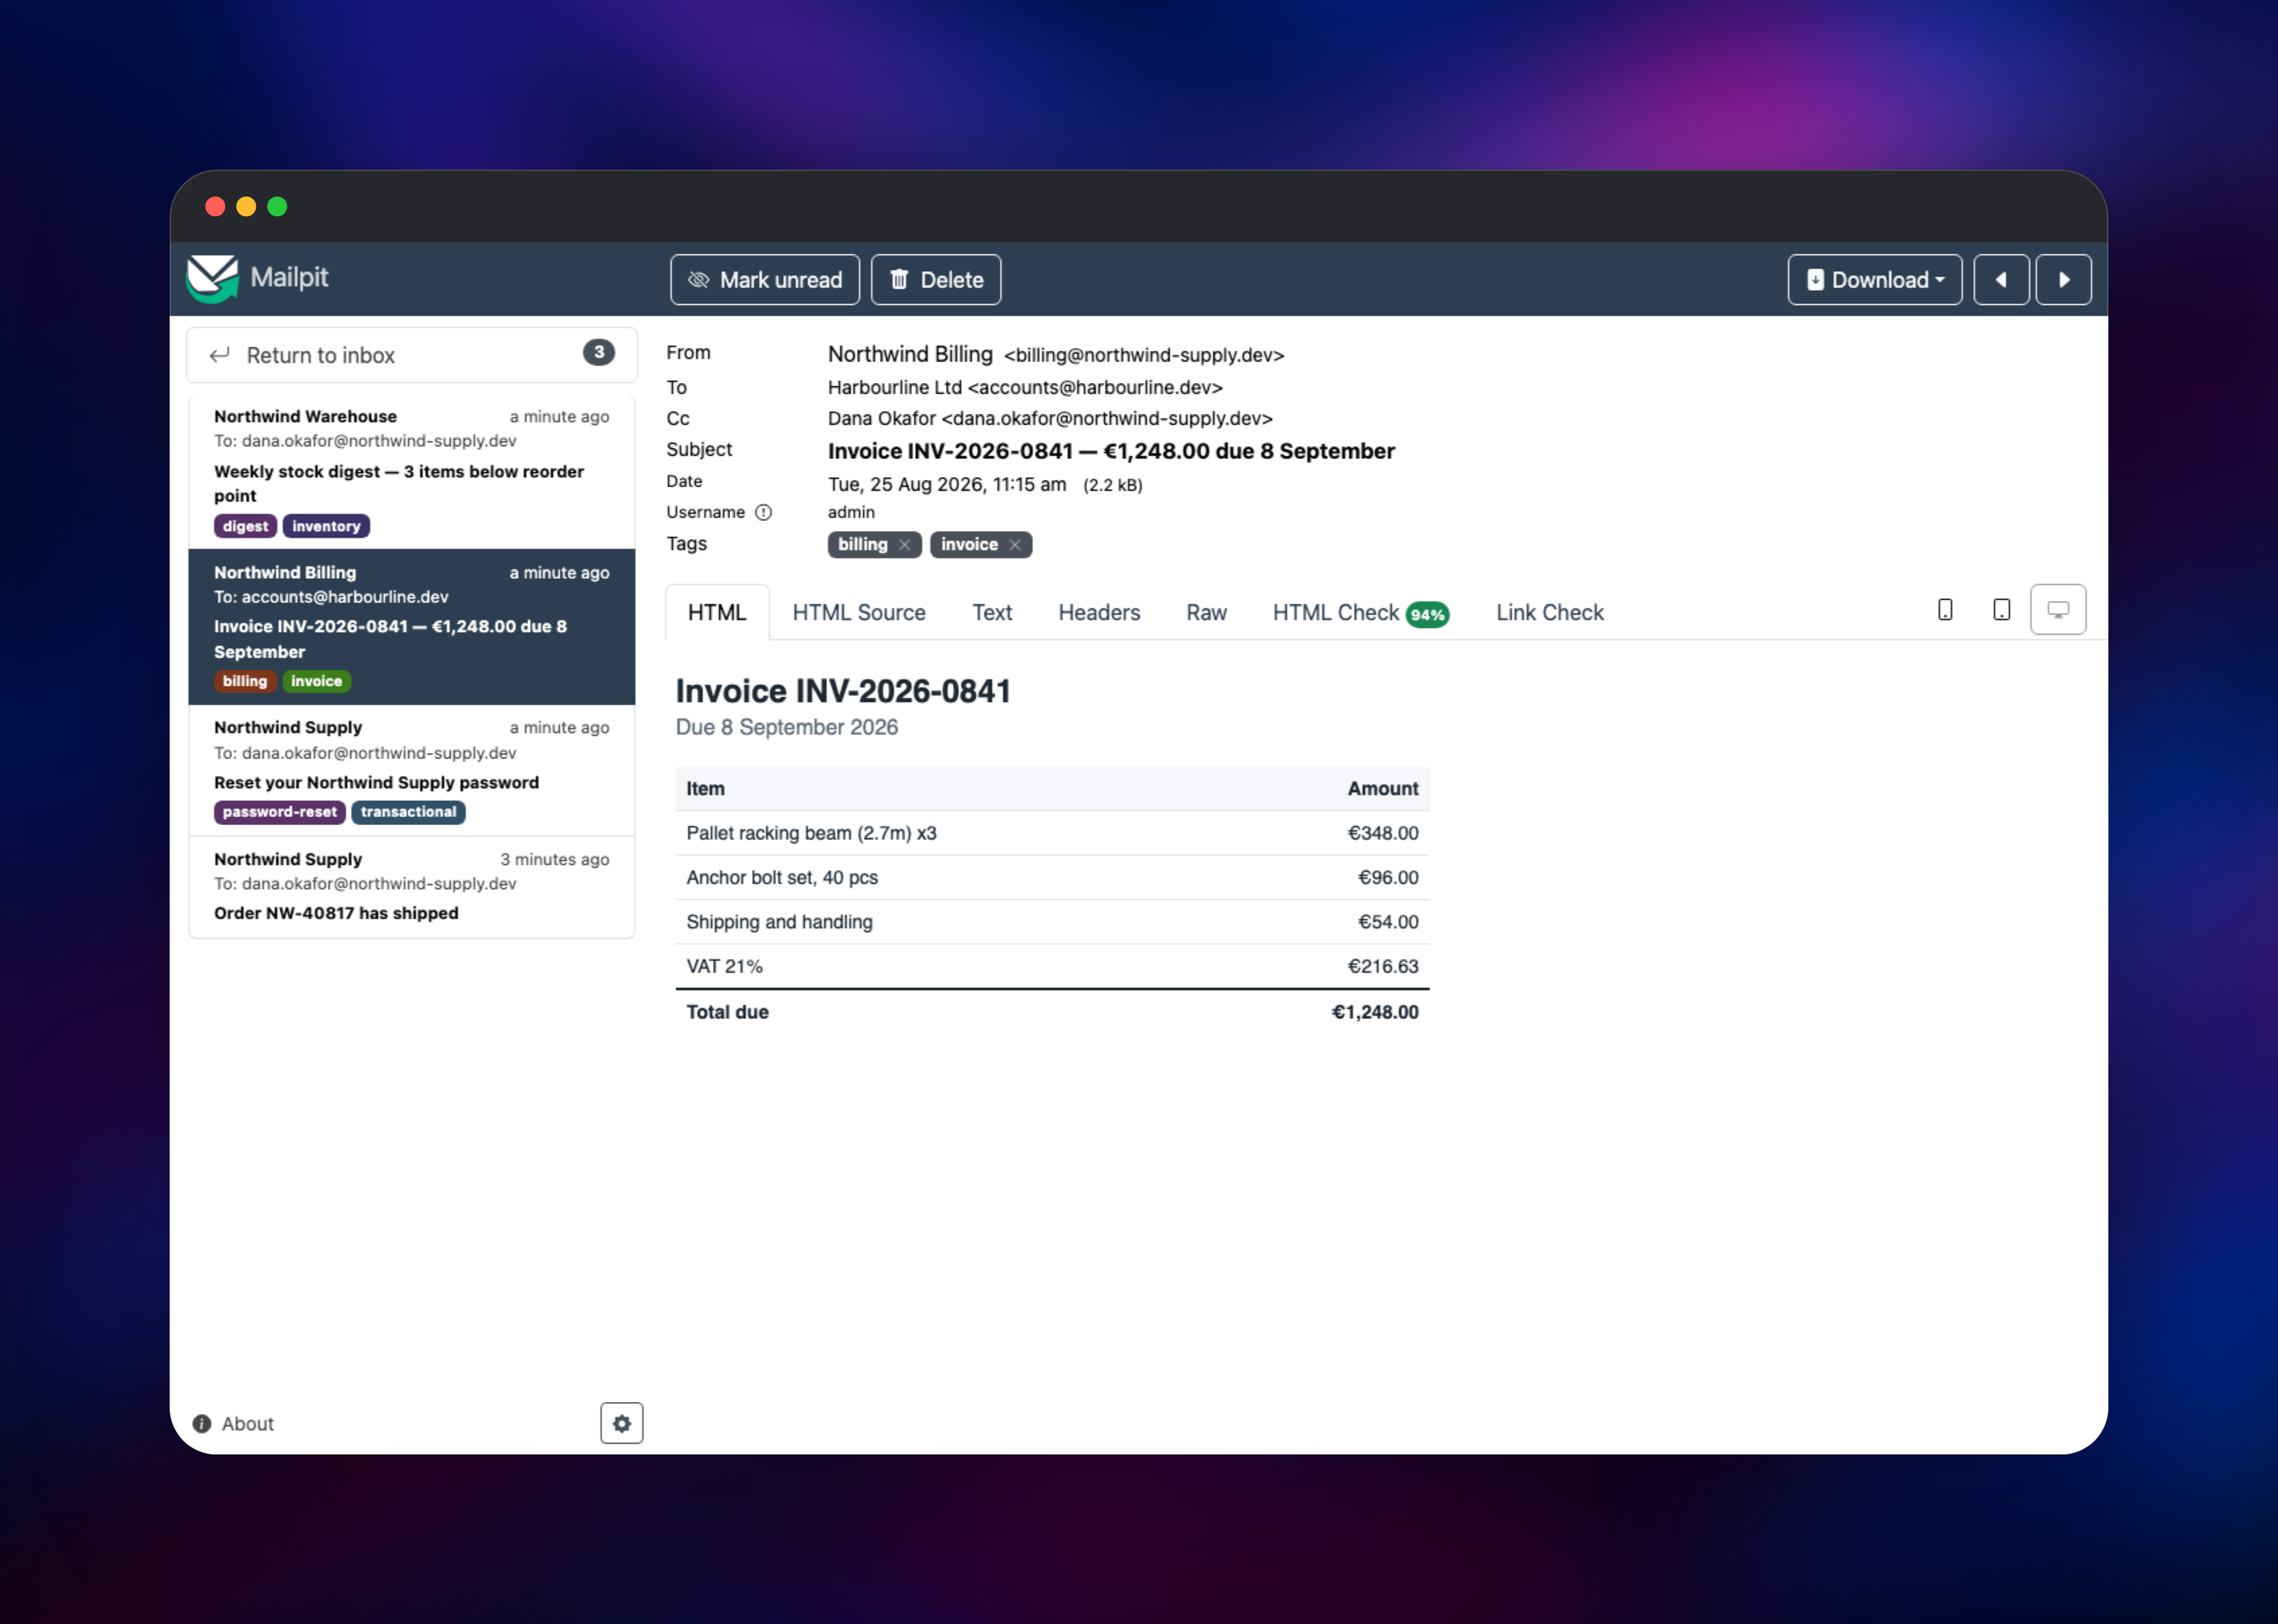This screenshot has height=1624, width=2278.
Task: Go to the next message arrow
Action: (x=2064, y=280)
